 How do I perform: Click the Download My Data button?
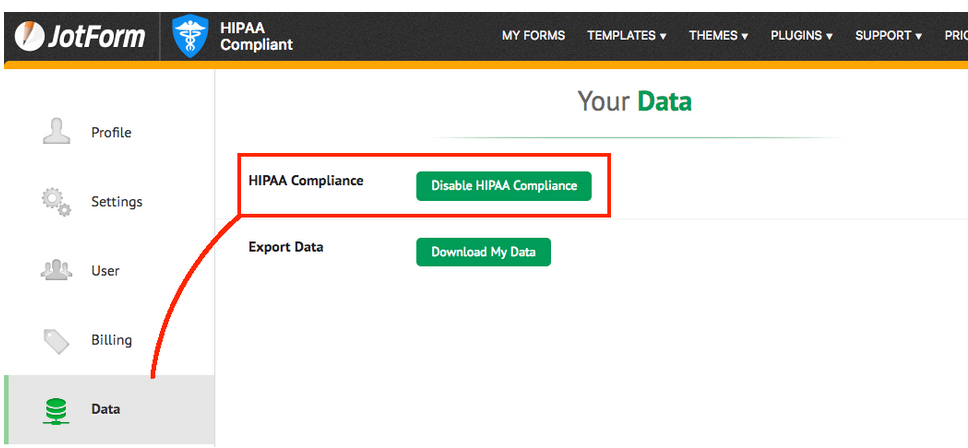coord(483,252)
